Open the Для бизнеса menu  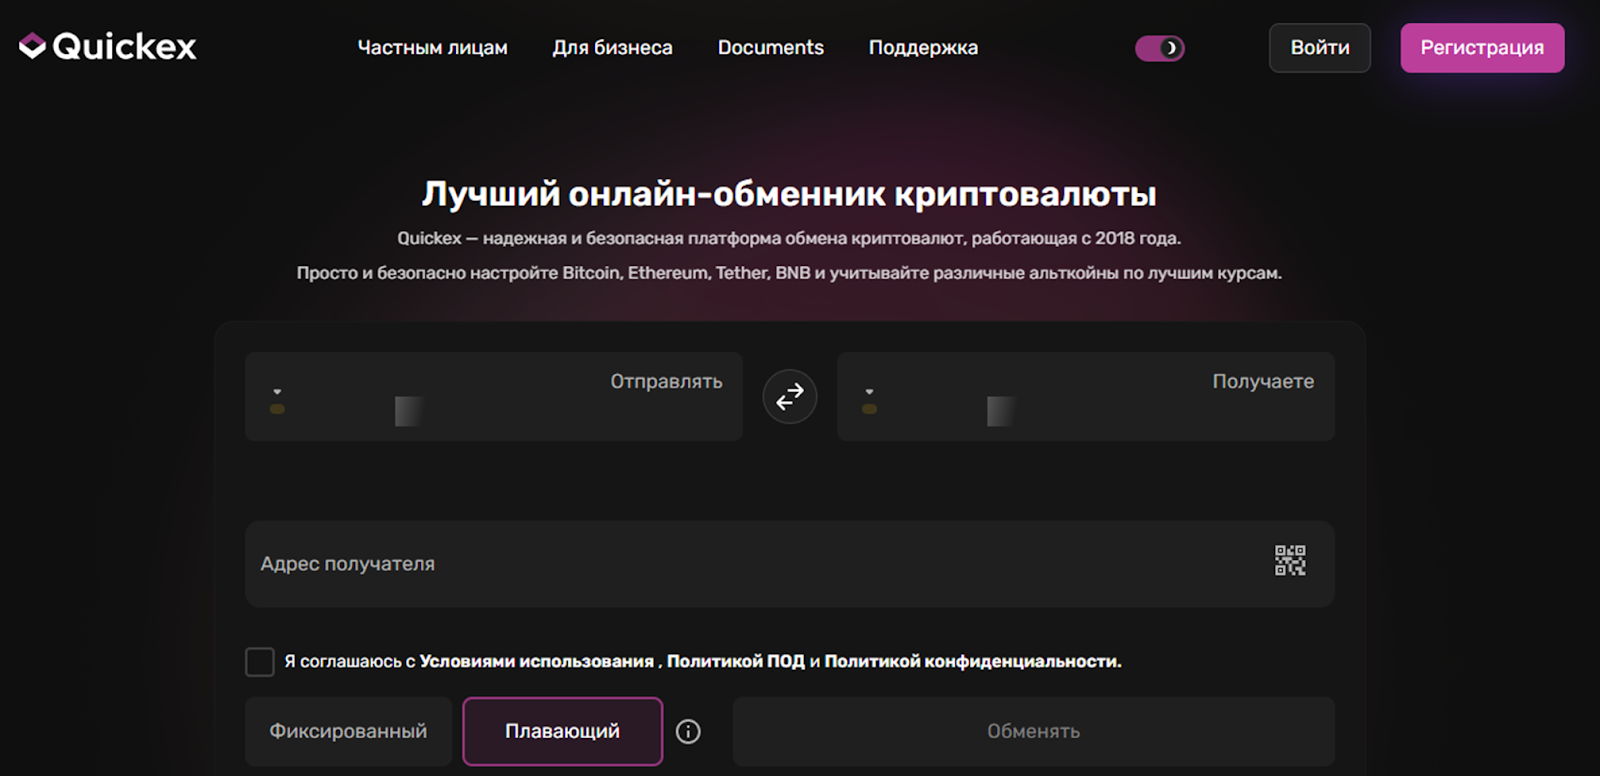tap(613, 48)
